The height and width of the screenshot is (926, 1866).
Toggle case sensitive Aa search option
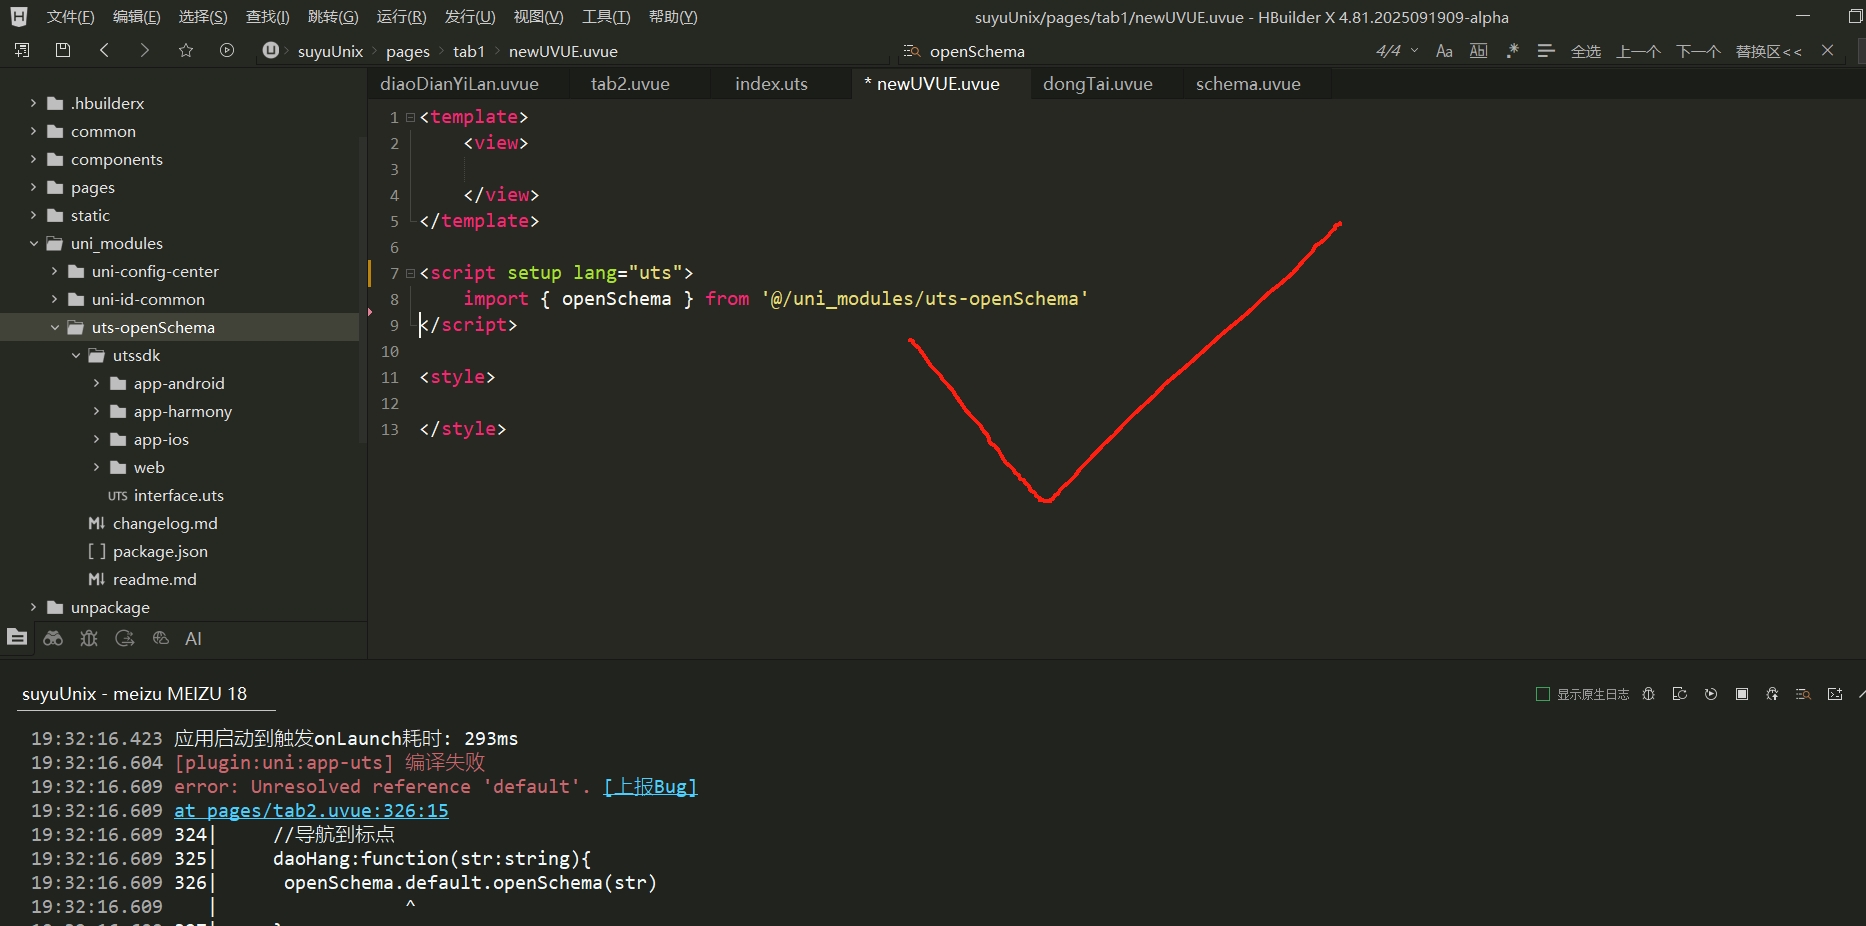click(1444, 51)
